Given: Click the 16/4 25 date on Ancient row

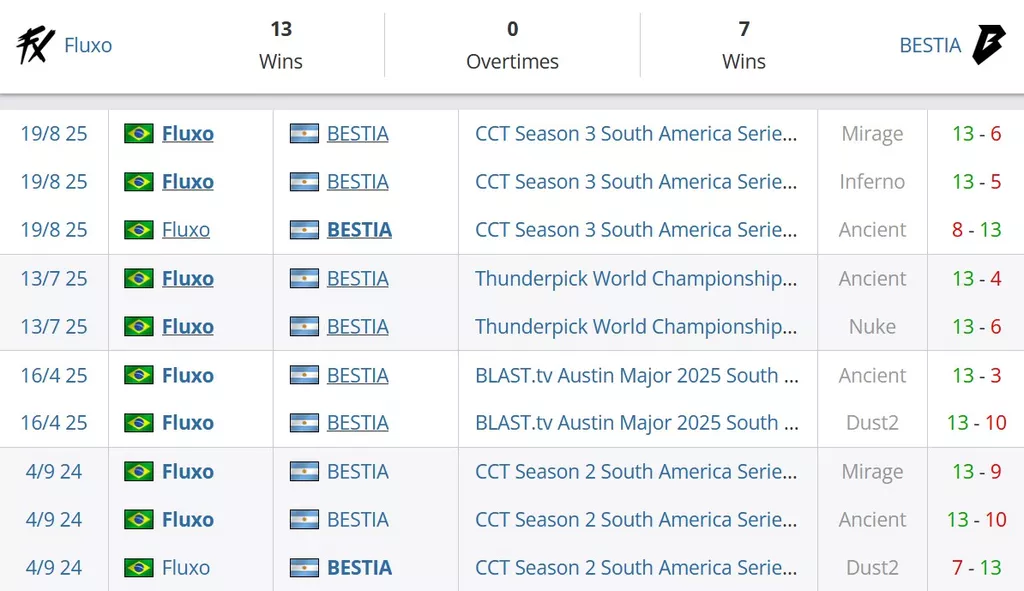Looking at the screenshot, I should 54,375.
